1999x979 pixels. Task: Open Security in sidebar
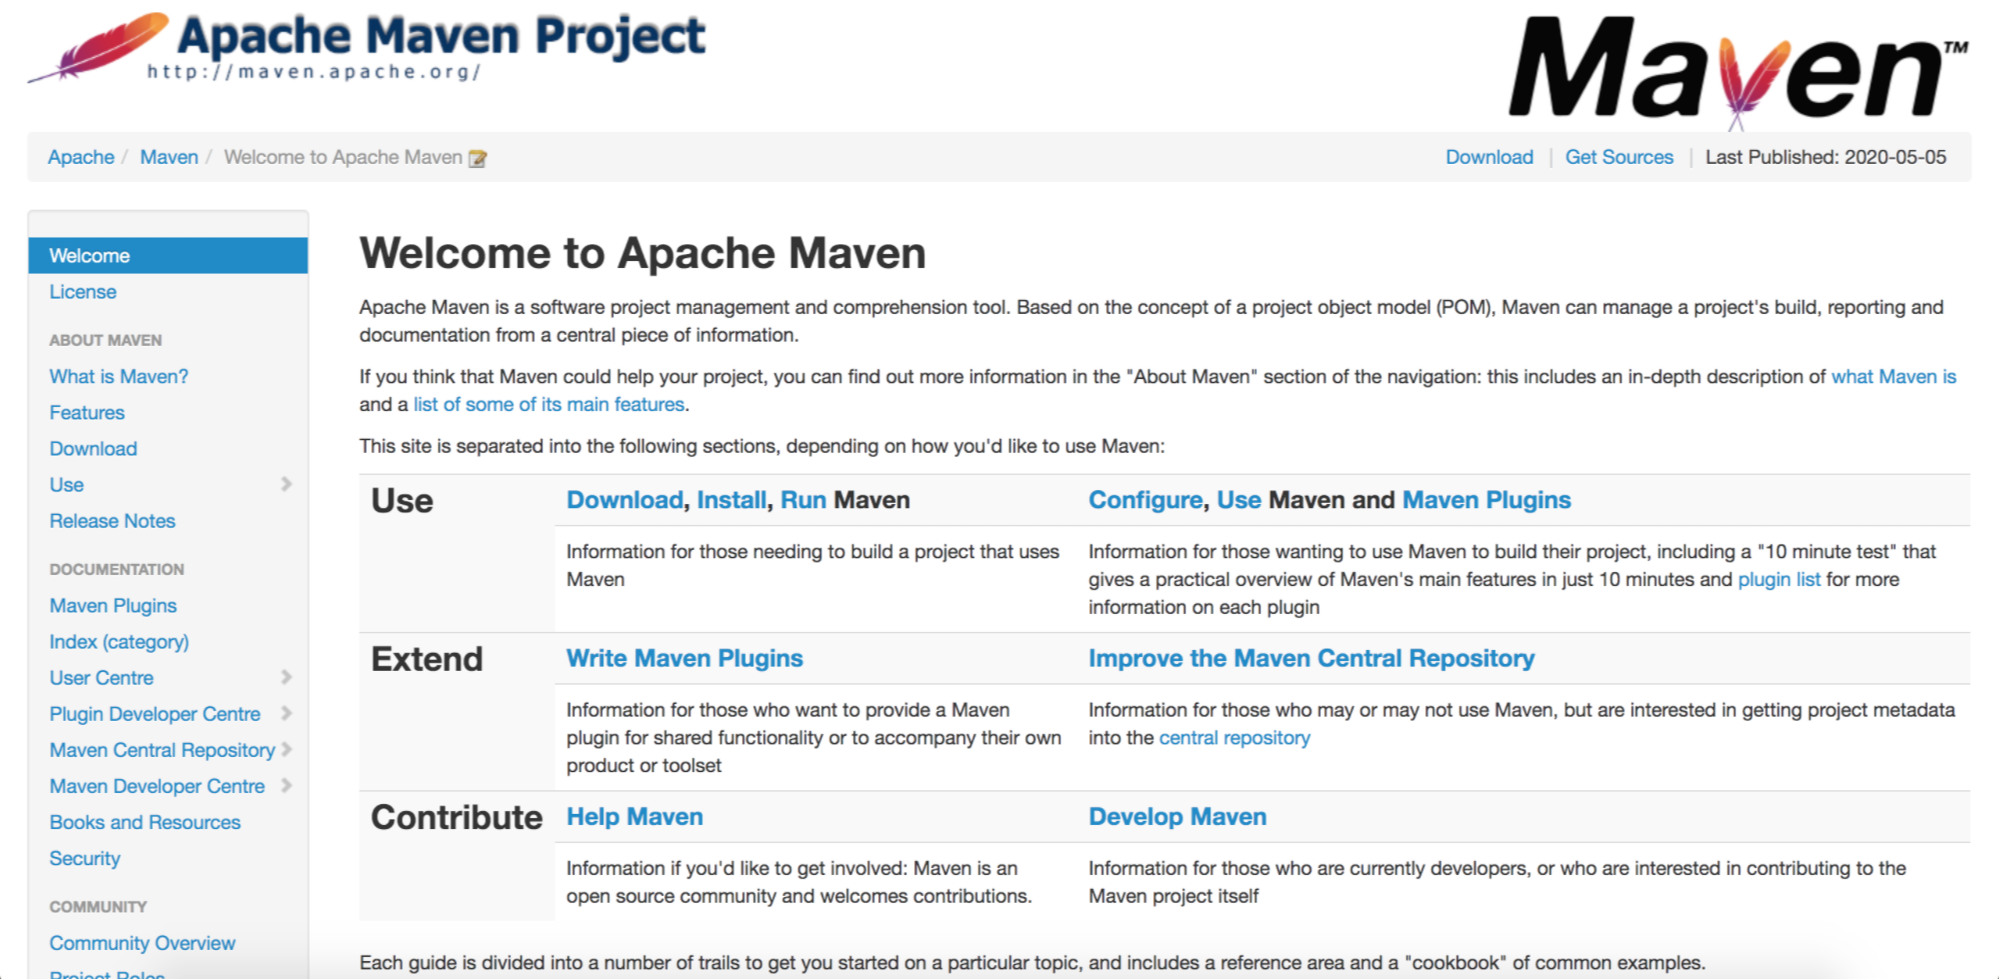(x=85, y=858)
